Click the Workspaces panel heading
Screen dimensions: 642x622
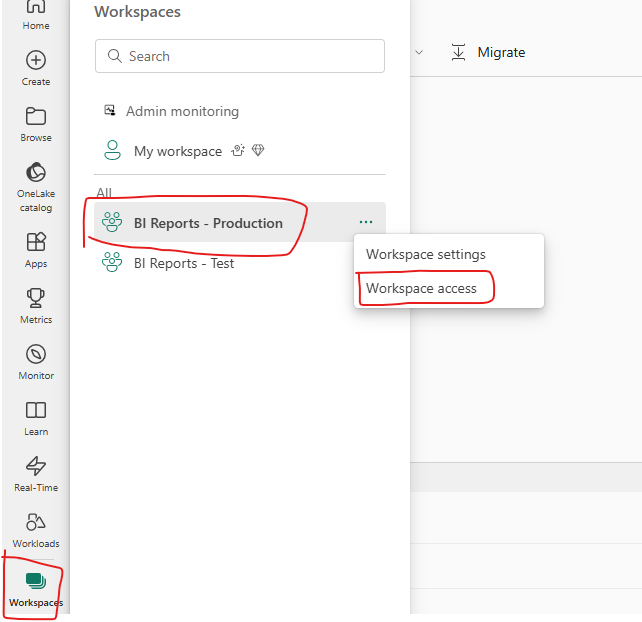[x=137, y=12]
